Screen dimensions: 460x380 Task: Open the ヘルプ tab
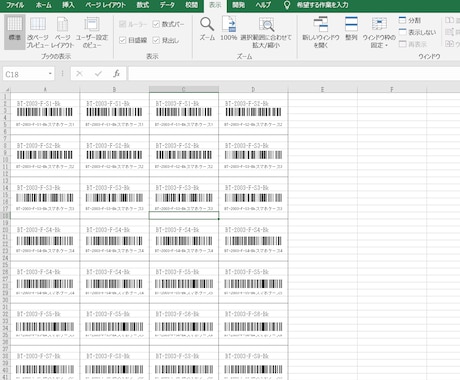[x=263, y=5]
